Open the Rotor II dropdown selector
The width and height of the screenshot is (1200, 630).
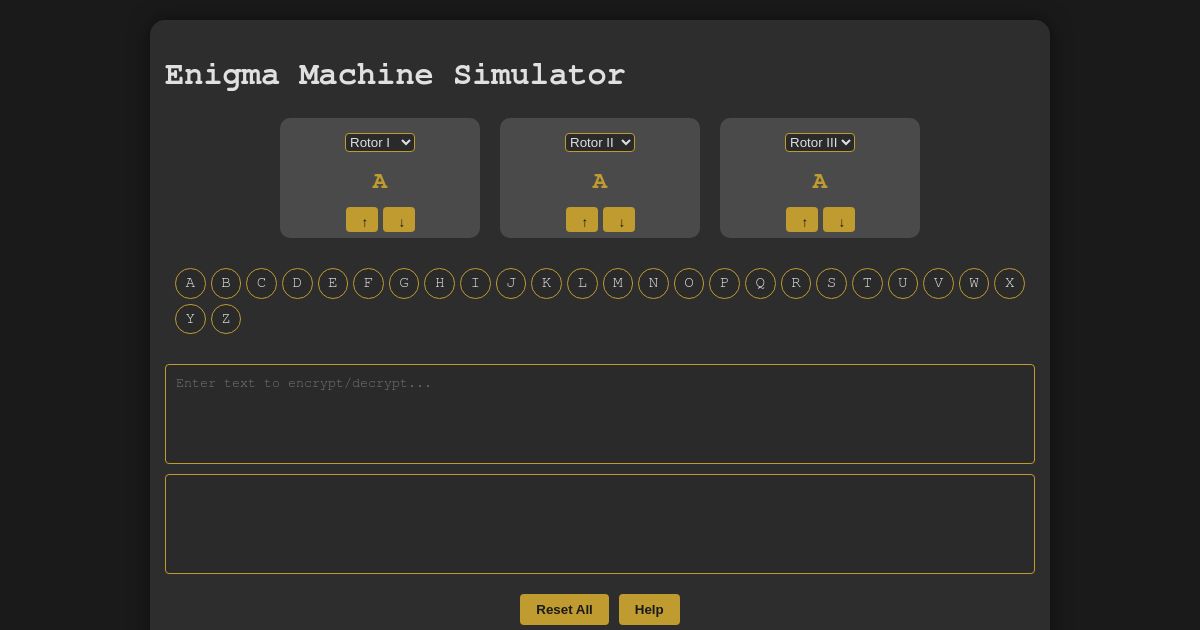click(x=600, y=142)
